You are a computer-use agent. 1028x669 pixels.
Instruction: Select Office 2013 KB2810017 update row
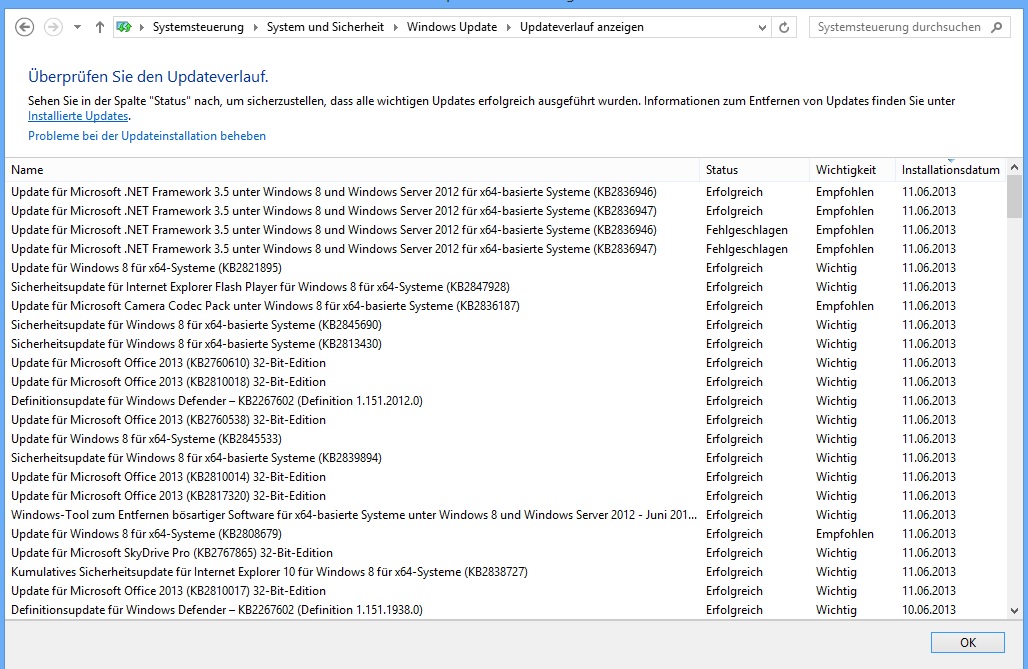tap(505, 592)
